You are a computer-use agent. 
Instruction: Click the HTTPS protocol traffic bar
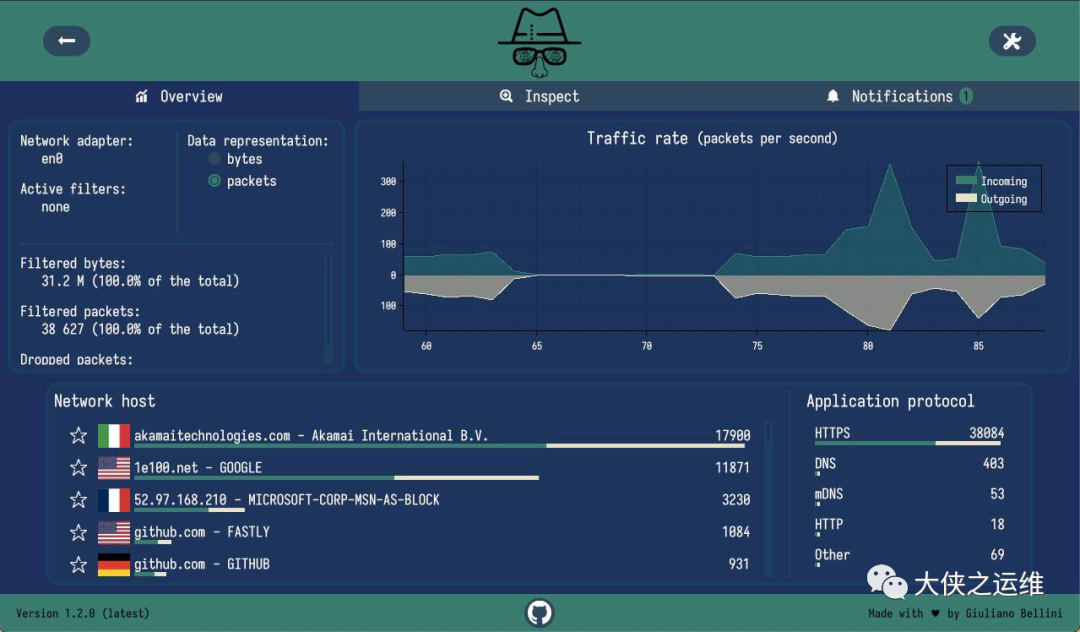click(x=908, y=443)
